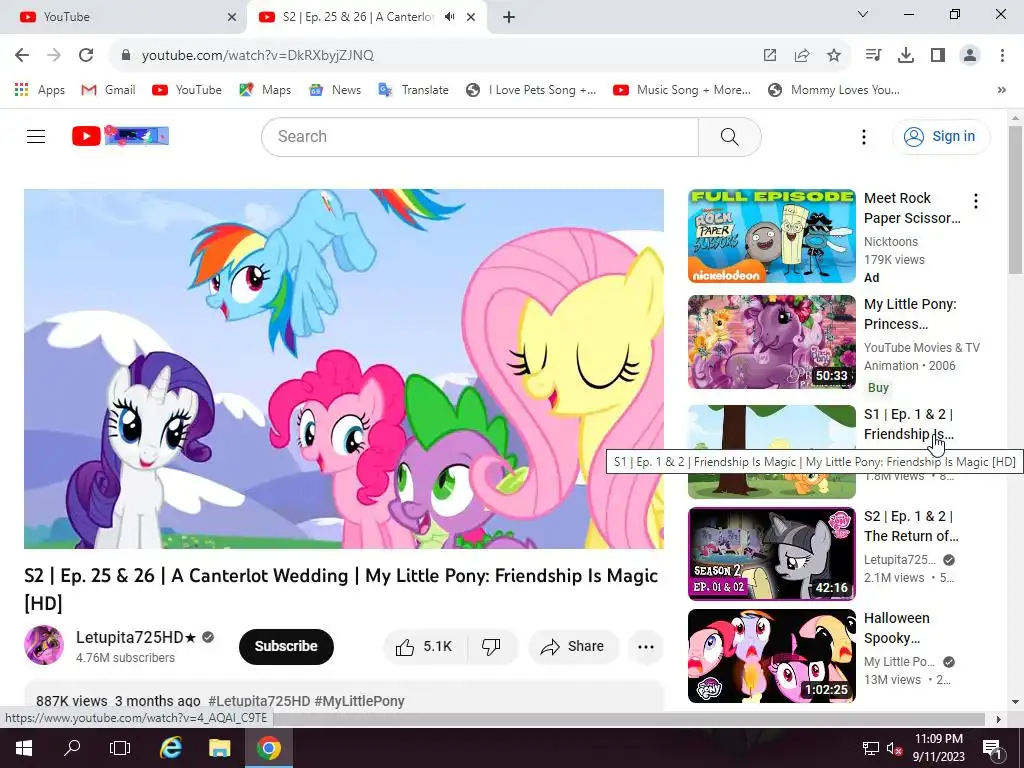The width and height of the screenshot is (1024, 768).
Task: Focus the YouTube search field
Action: pyautogui.click(x=480, y=136)
